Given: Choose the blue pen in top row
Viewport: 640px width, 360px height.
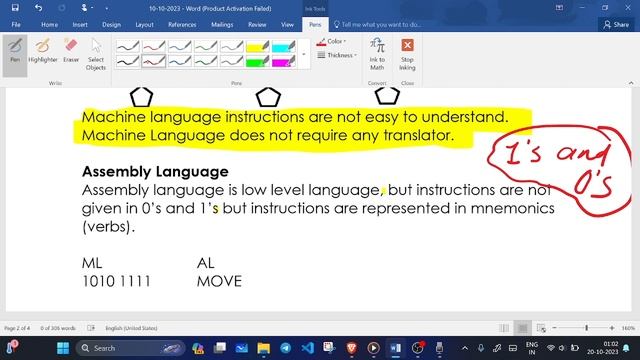Looking at the screenshot, I should [x=180, y=46].
